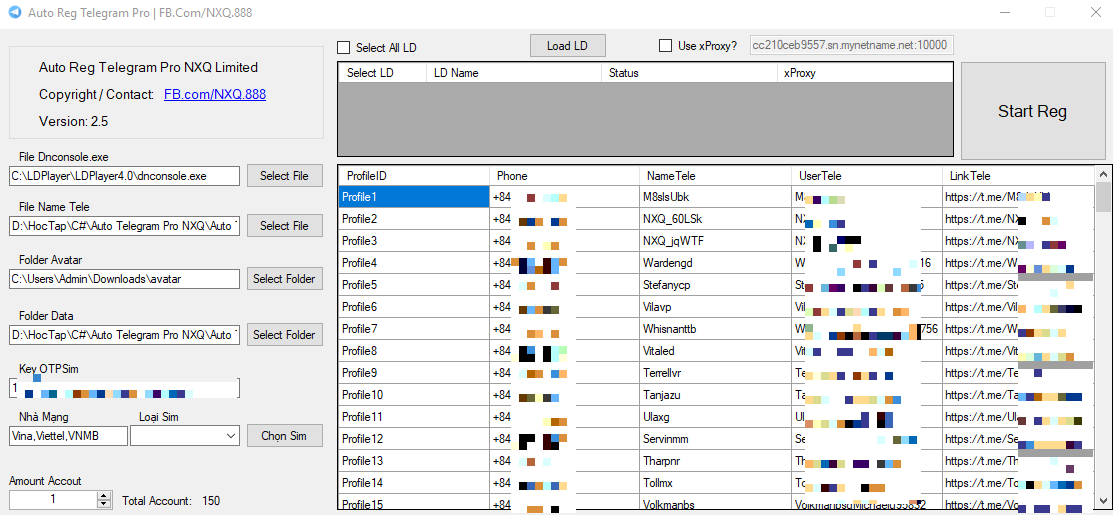Click the Servinmm name cell

coord(715,438)
